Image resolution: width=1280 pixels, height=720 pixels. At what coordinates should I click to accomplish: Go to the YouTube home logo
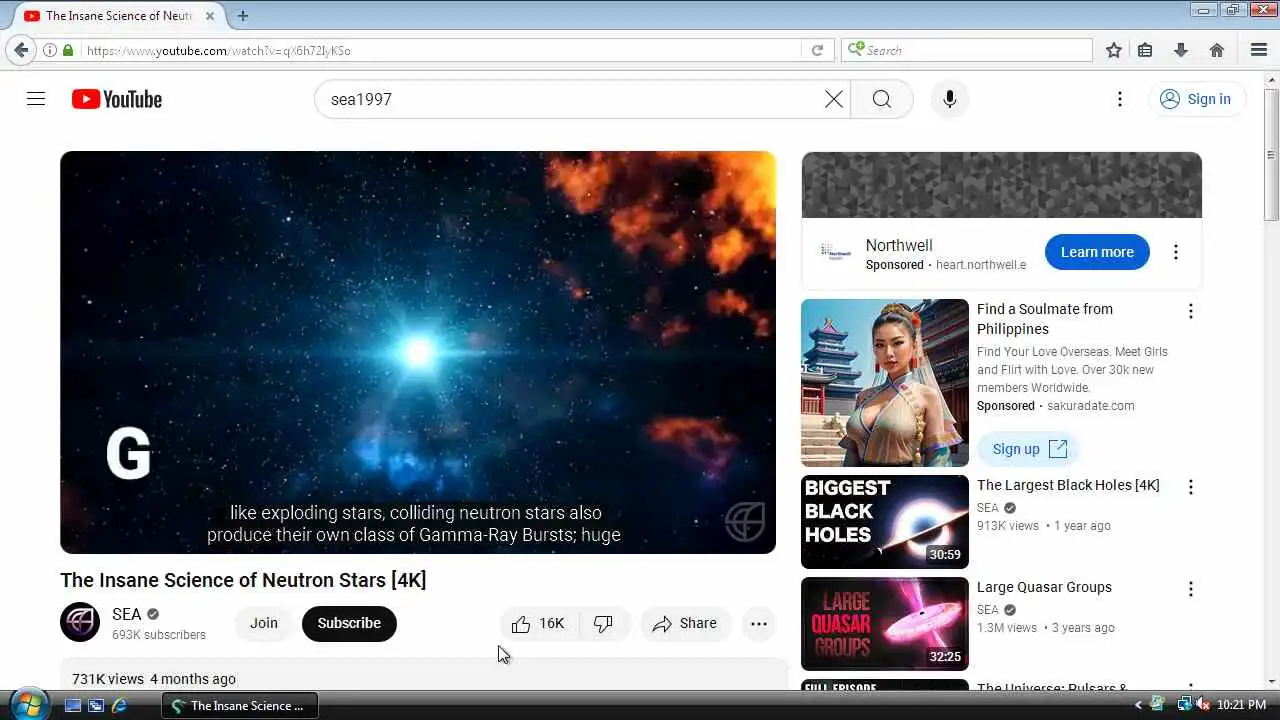[117, 99]
